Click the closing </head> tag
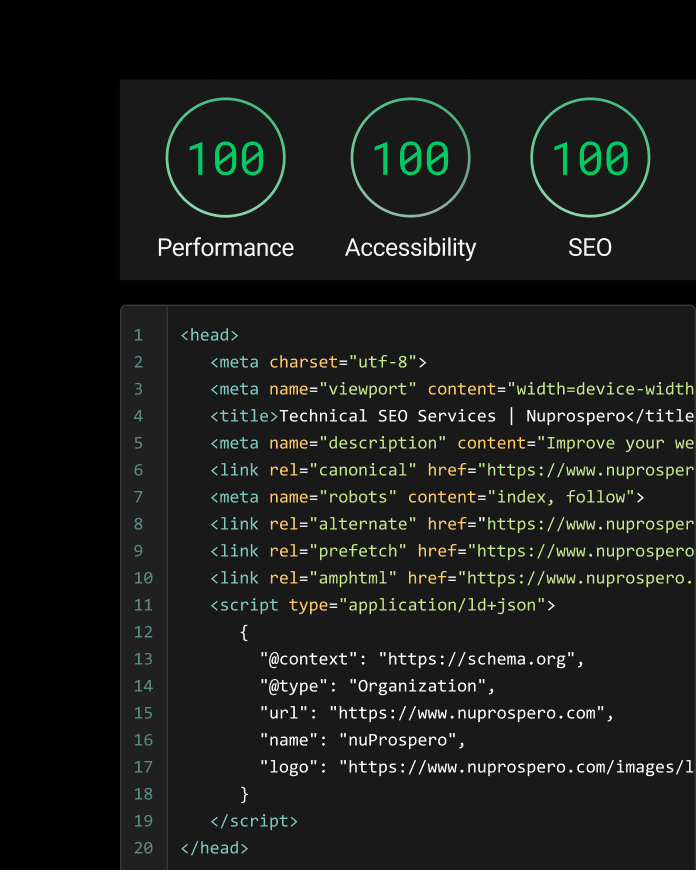Viewport: 696px width, 870px height. click(214, 848)
